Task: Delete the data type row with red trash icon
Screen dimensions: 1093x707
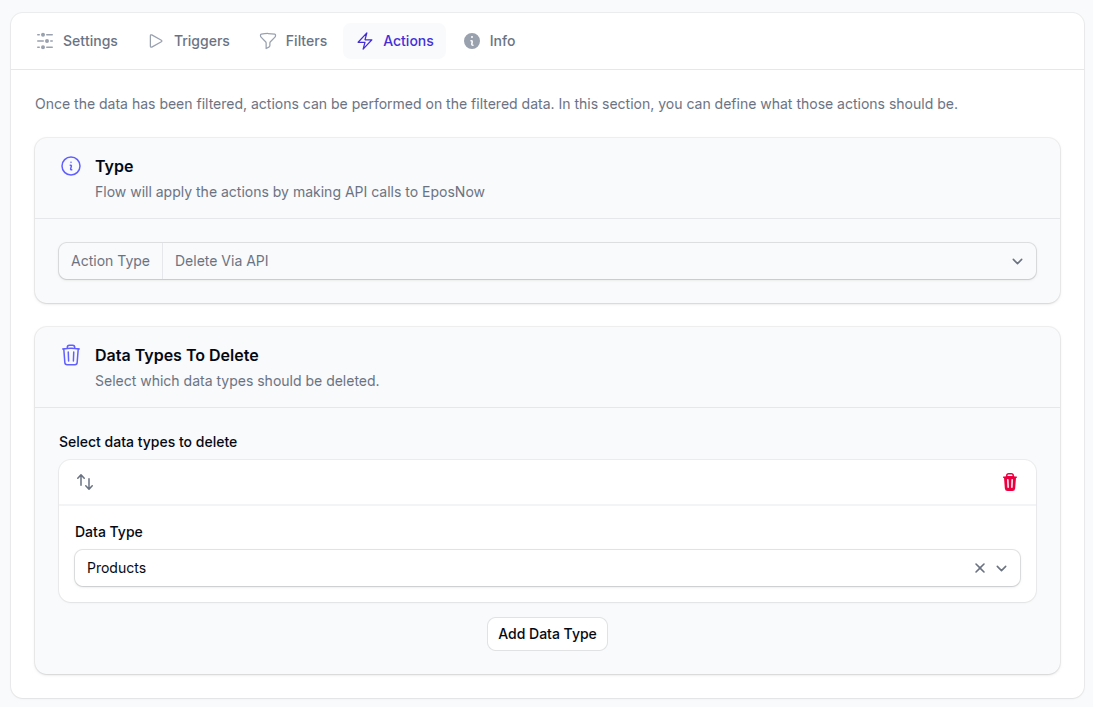Action: point(1009,482)
